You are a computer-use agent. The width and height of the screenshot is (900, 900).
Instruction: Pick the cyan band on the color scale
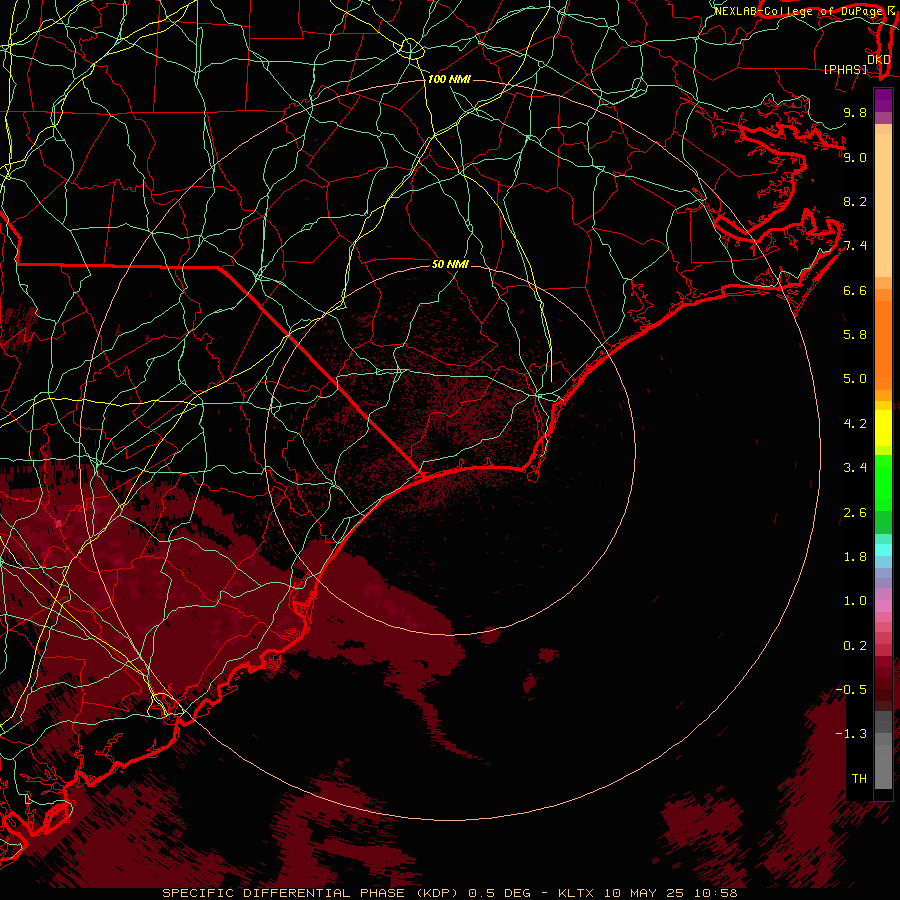(883, 550)
